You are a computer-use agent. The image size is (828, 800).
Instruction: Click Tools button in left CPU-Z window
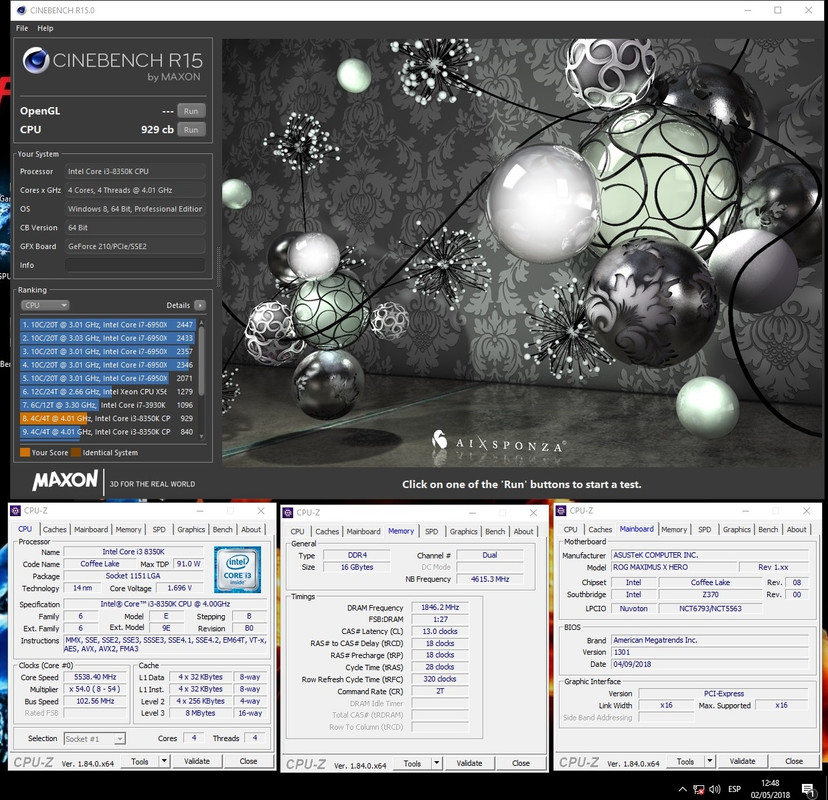coord(139,761)
